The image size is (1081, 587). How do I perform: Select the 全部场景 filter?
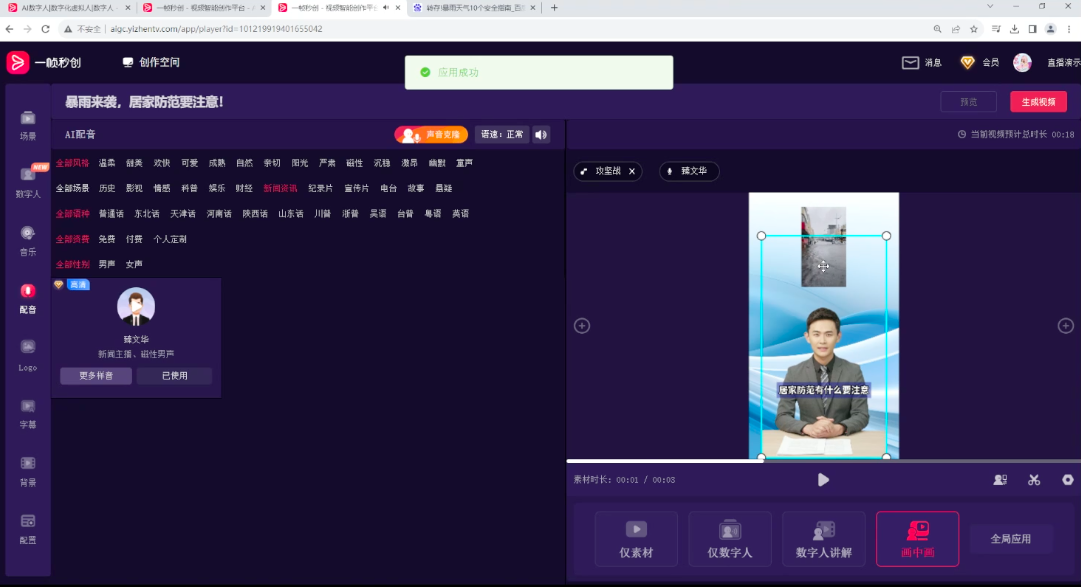pyautogui.click(x=72, y=188)
